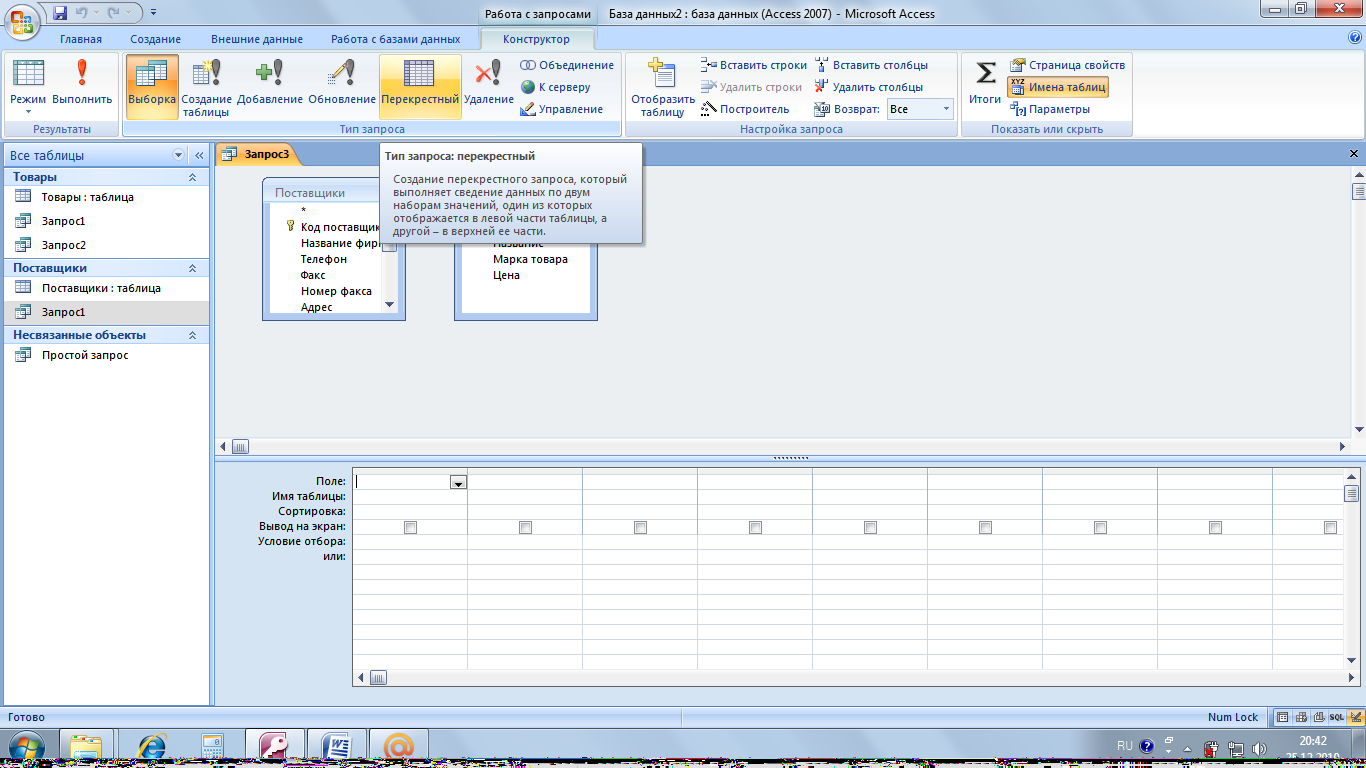Click horizontal scrollbar thumb of design grid
Viewport: 1366px width, 768px height.
point(378,677)
